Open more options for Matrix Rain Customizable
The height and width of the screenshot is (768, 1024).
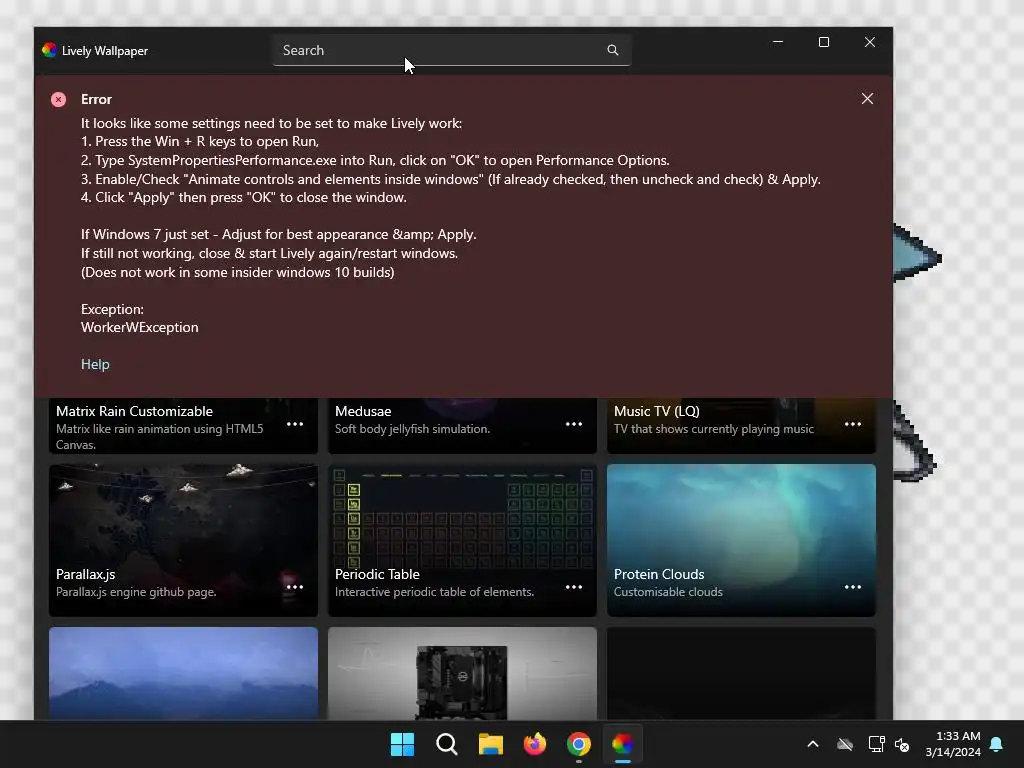295,424
